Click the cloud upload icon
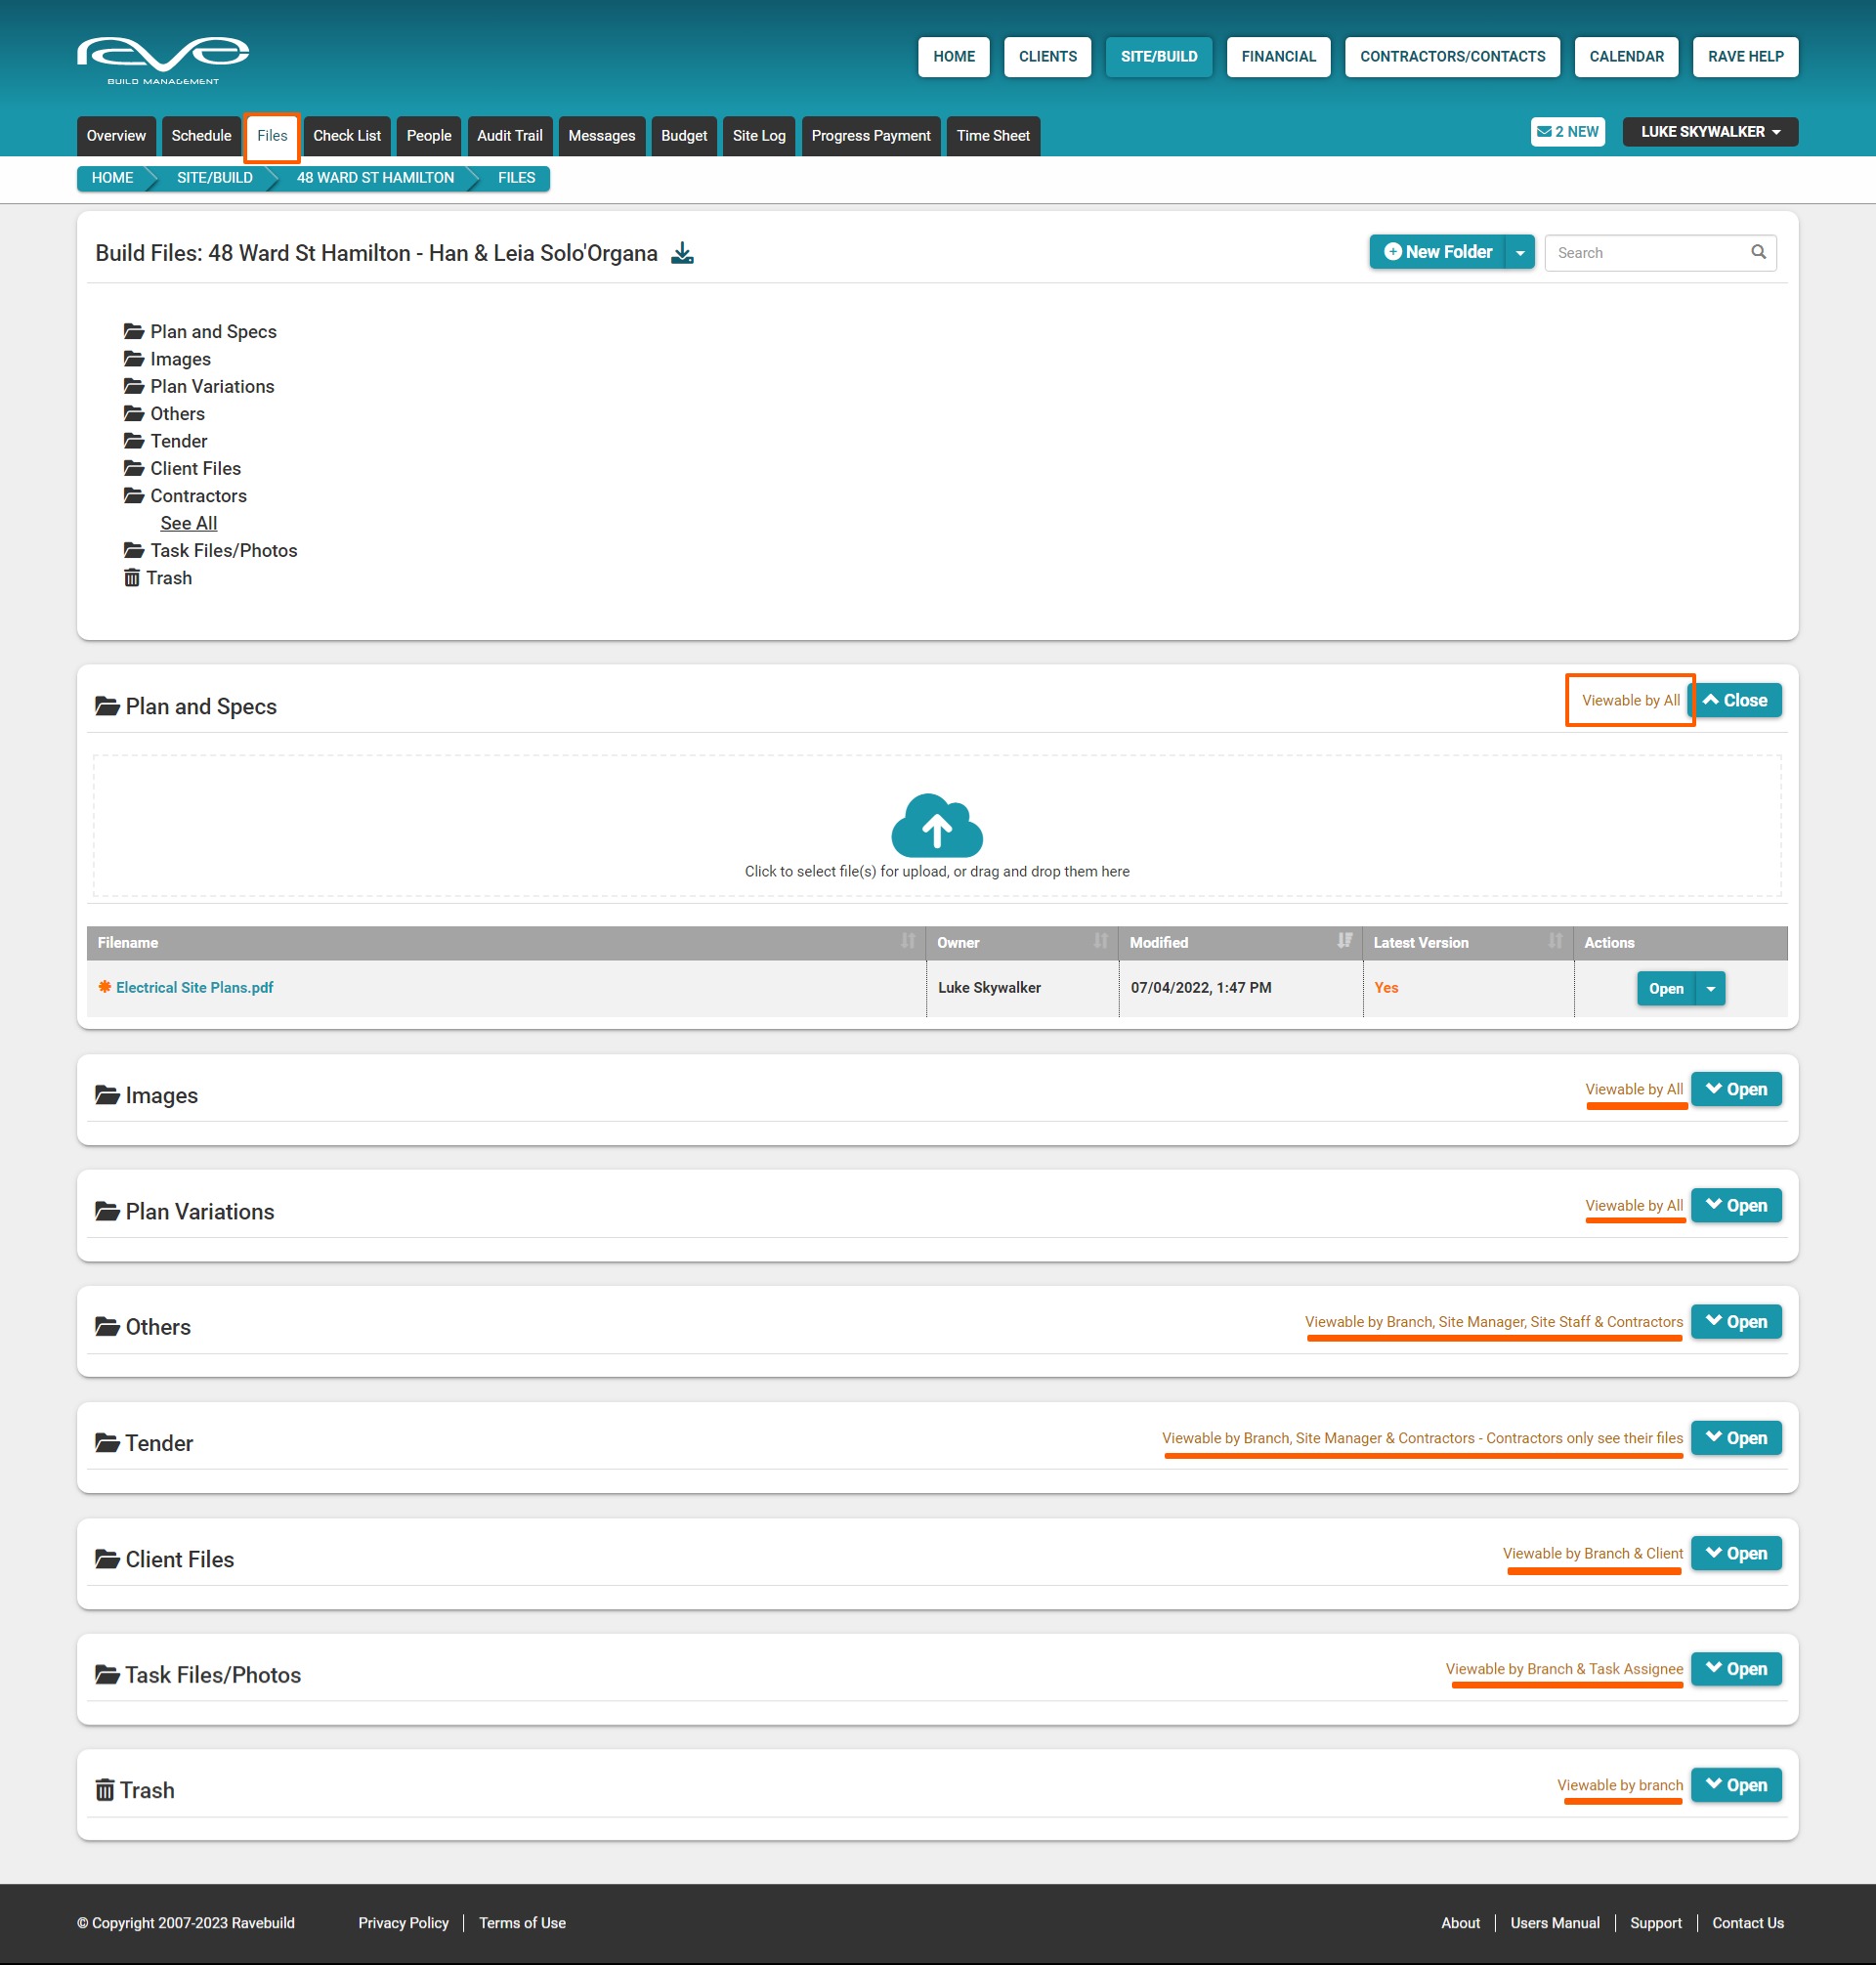Screen dimensions: 1876x1965 (x=936, y=826)
